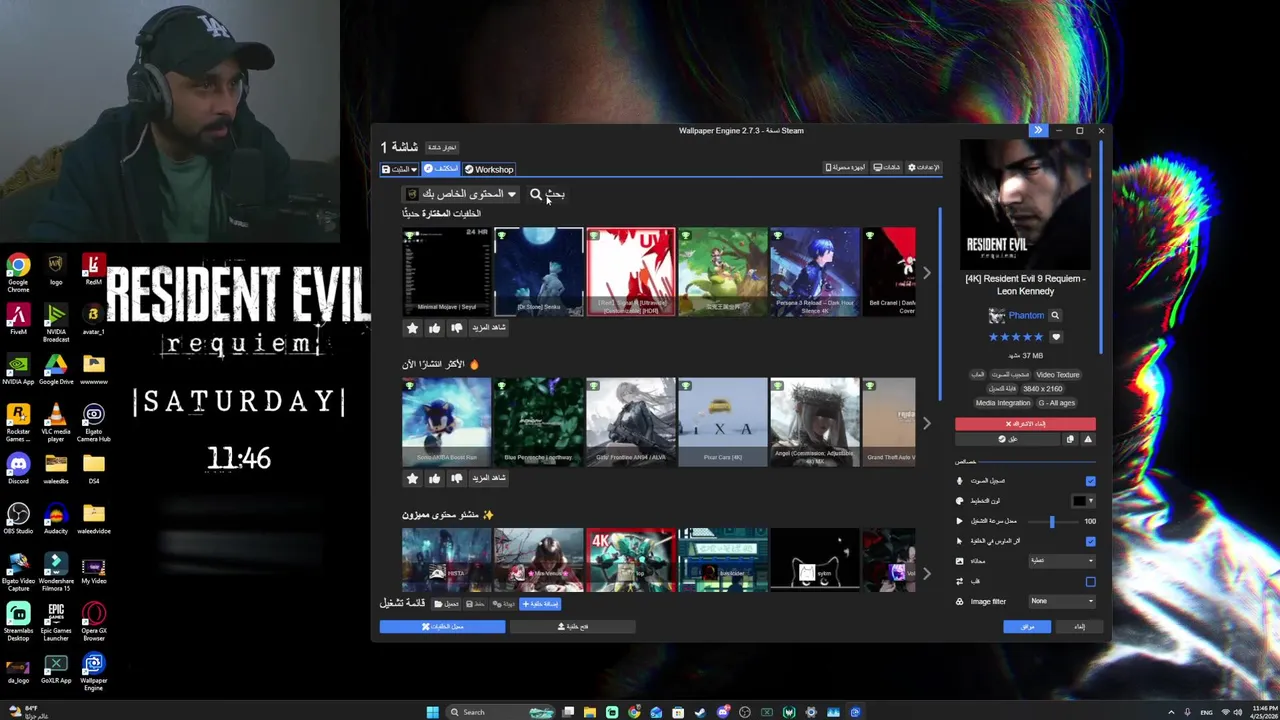Show next wallpapers in most popular row
The height and width of the screenshot is (720, 1280).
(926, 423)
